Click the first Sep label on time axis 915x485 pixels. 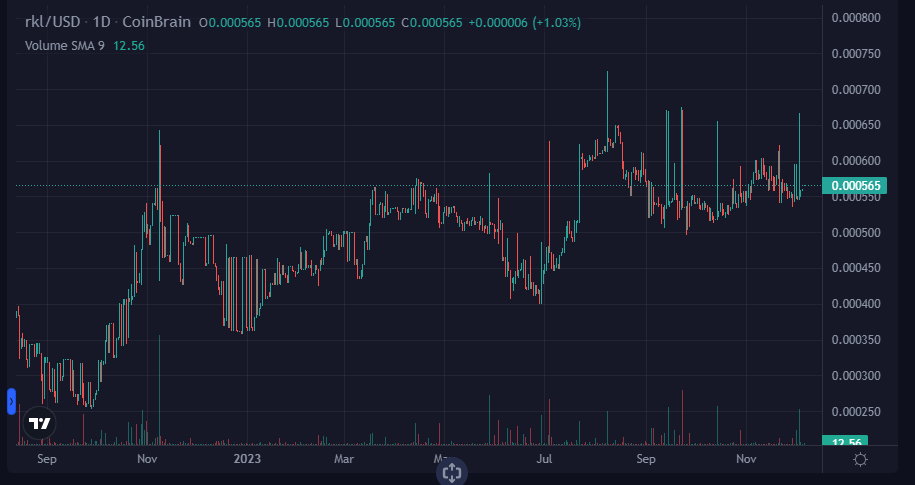click(x=47, y=459)
